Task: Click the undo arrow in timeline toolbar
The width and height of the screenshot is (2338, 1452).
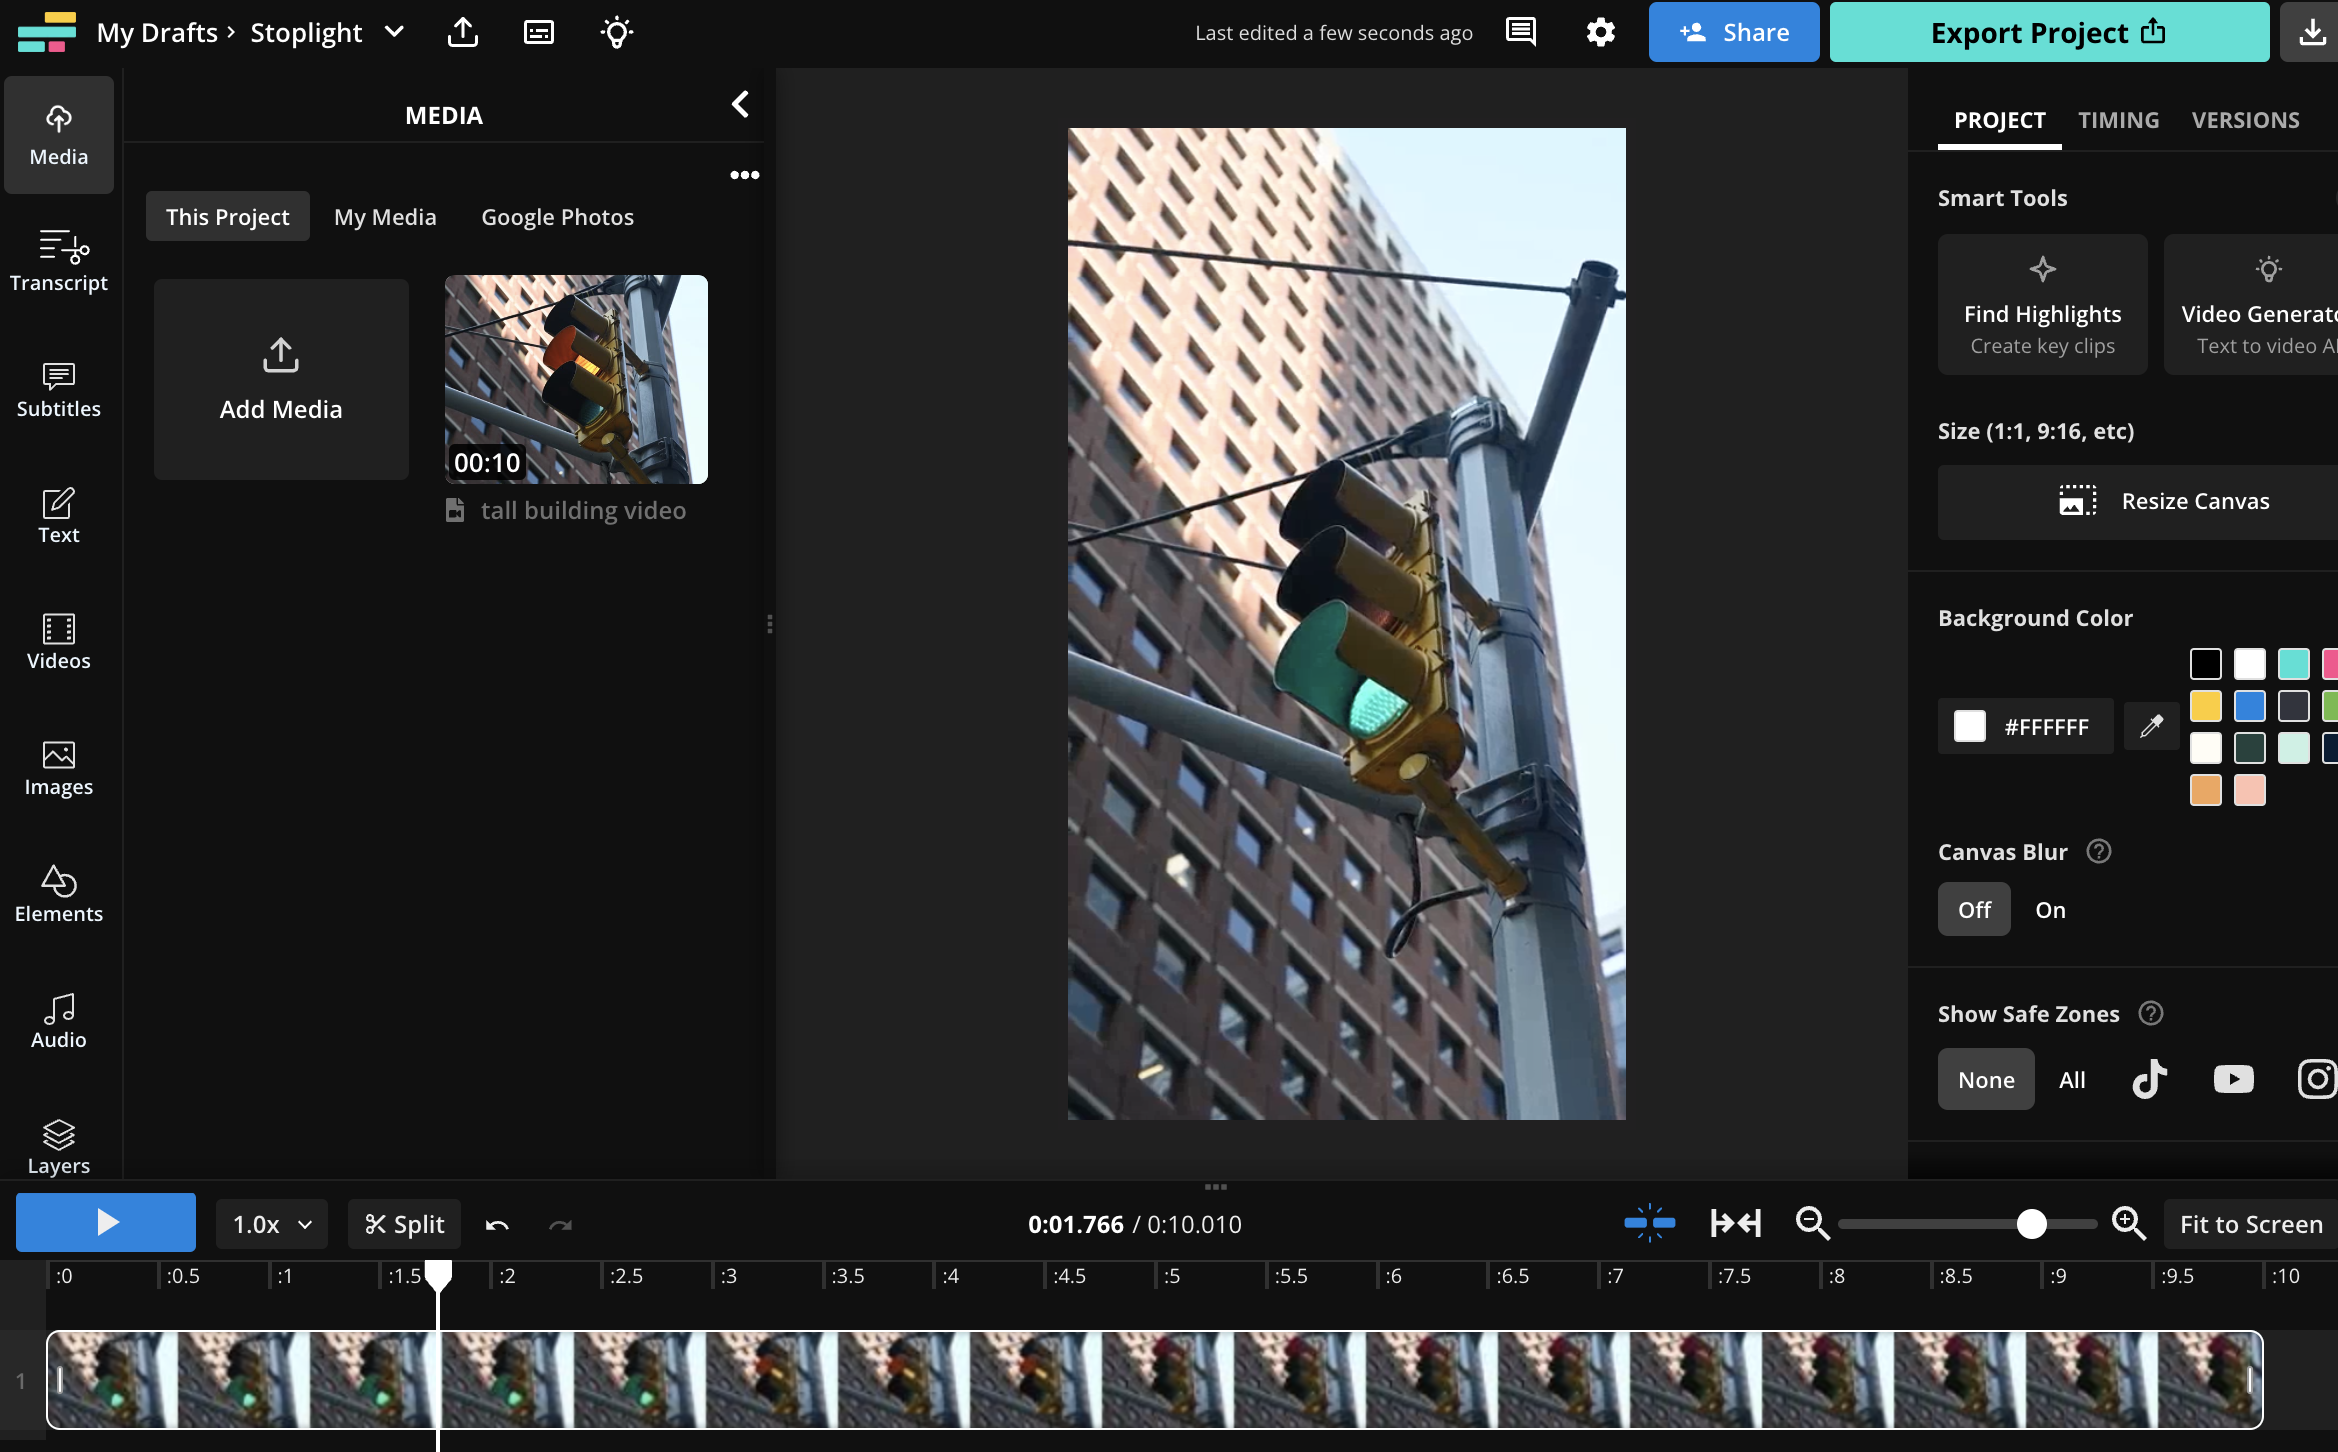Action: click(x=497, y=1225)
